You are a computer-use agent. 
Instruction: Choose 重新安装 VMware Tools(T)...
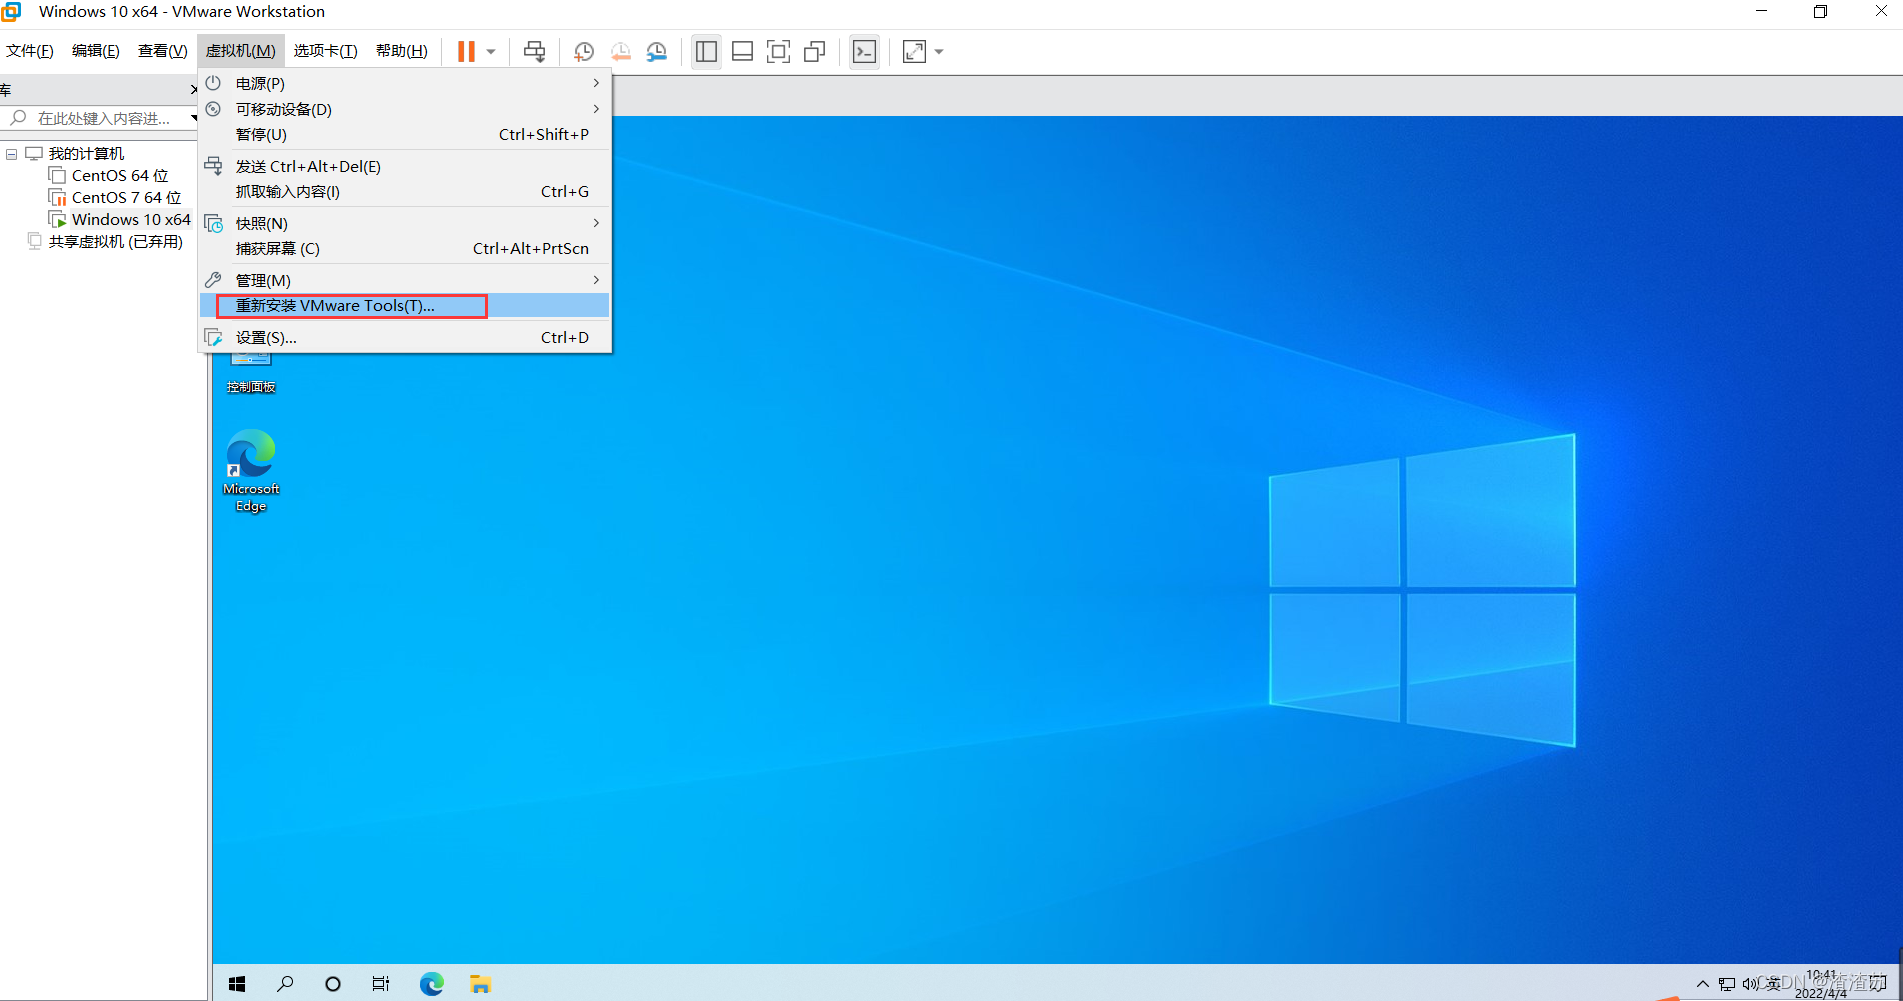pos(405,306)
